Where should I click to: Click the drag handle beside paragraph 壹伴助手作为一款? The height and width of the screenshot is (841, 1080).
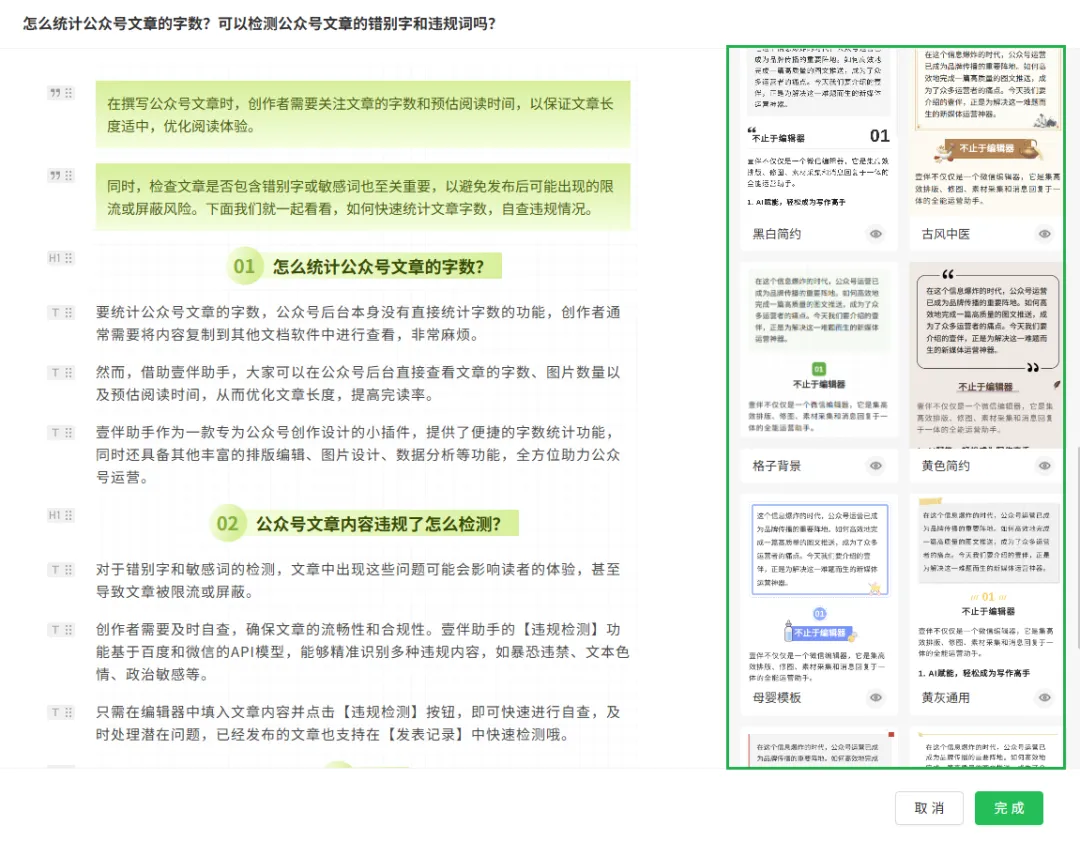[x=69, y=433]
